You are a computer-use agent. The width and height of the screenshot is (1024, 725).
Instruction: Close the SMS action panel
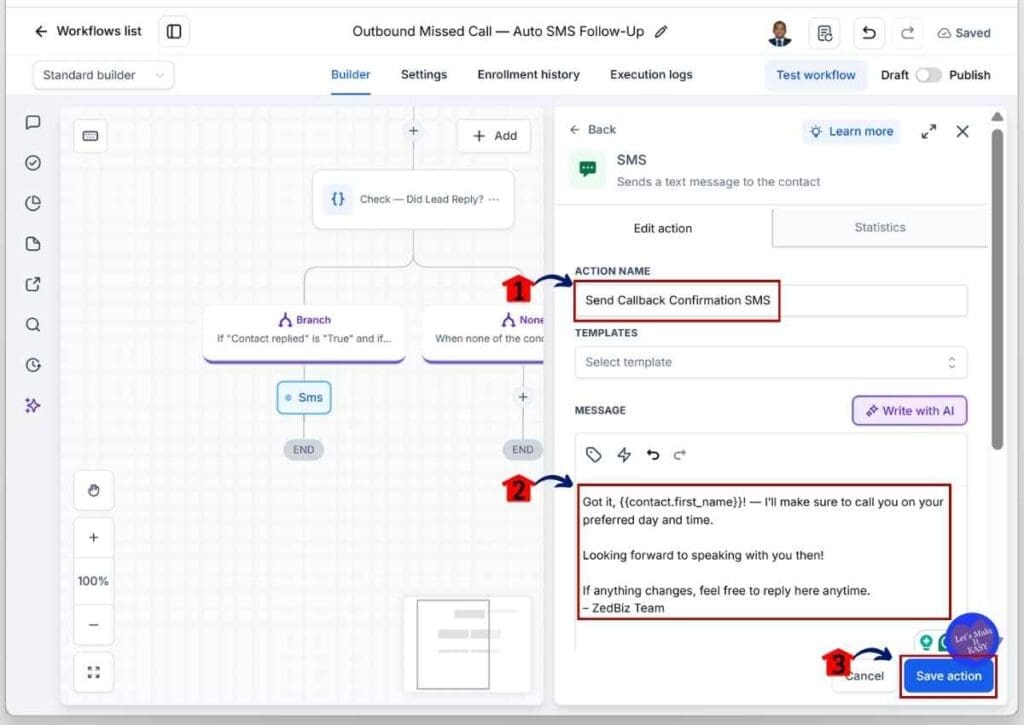coord(962,131)
